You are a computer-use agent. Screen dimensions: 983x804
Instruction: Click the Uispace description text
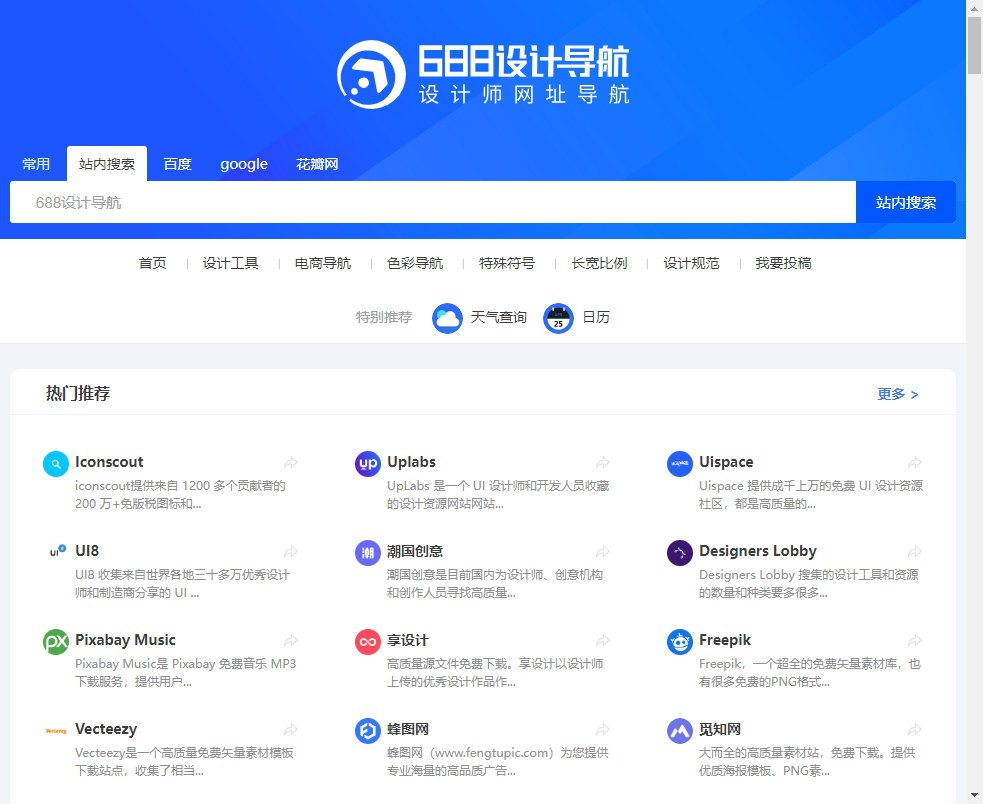[x=811, y=495]
